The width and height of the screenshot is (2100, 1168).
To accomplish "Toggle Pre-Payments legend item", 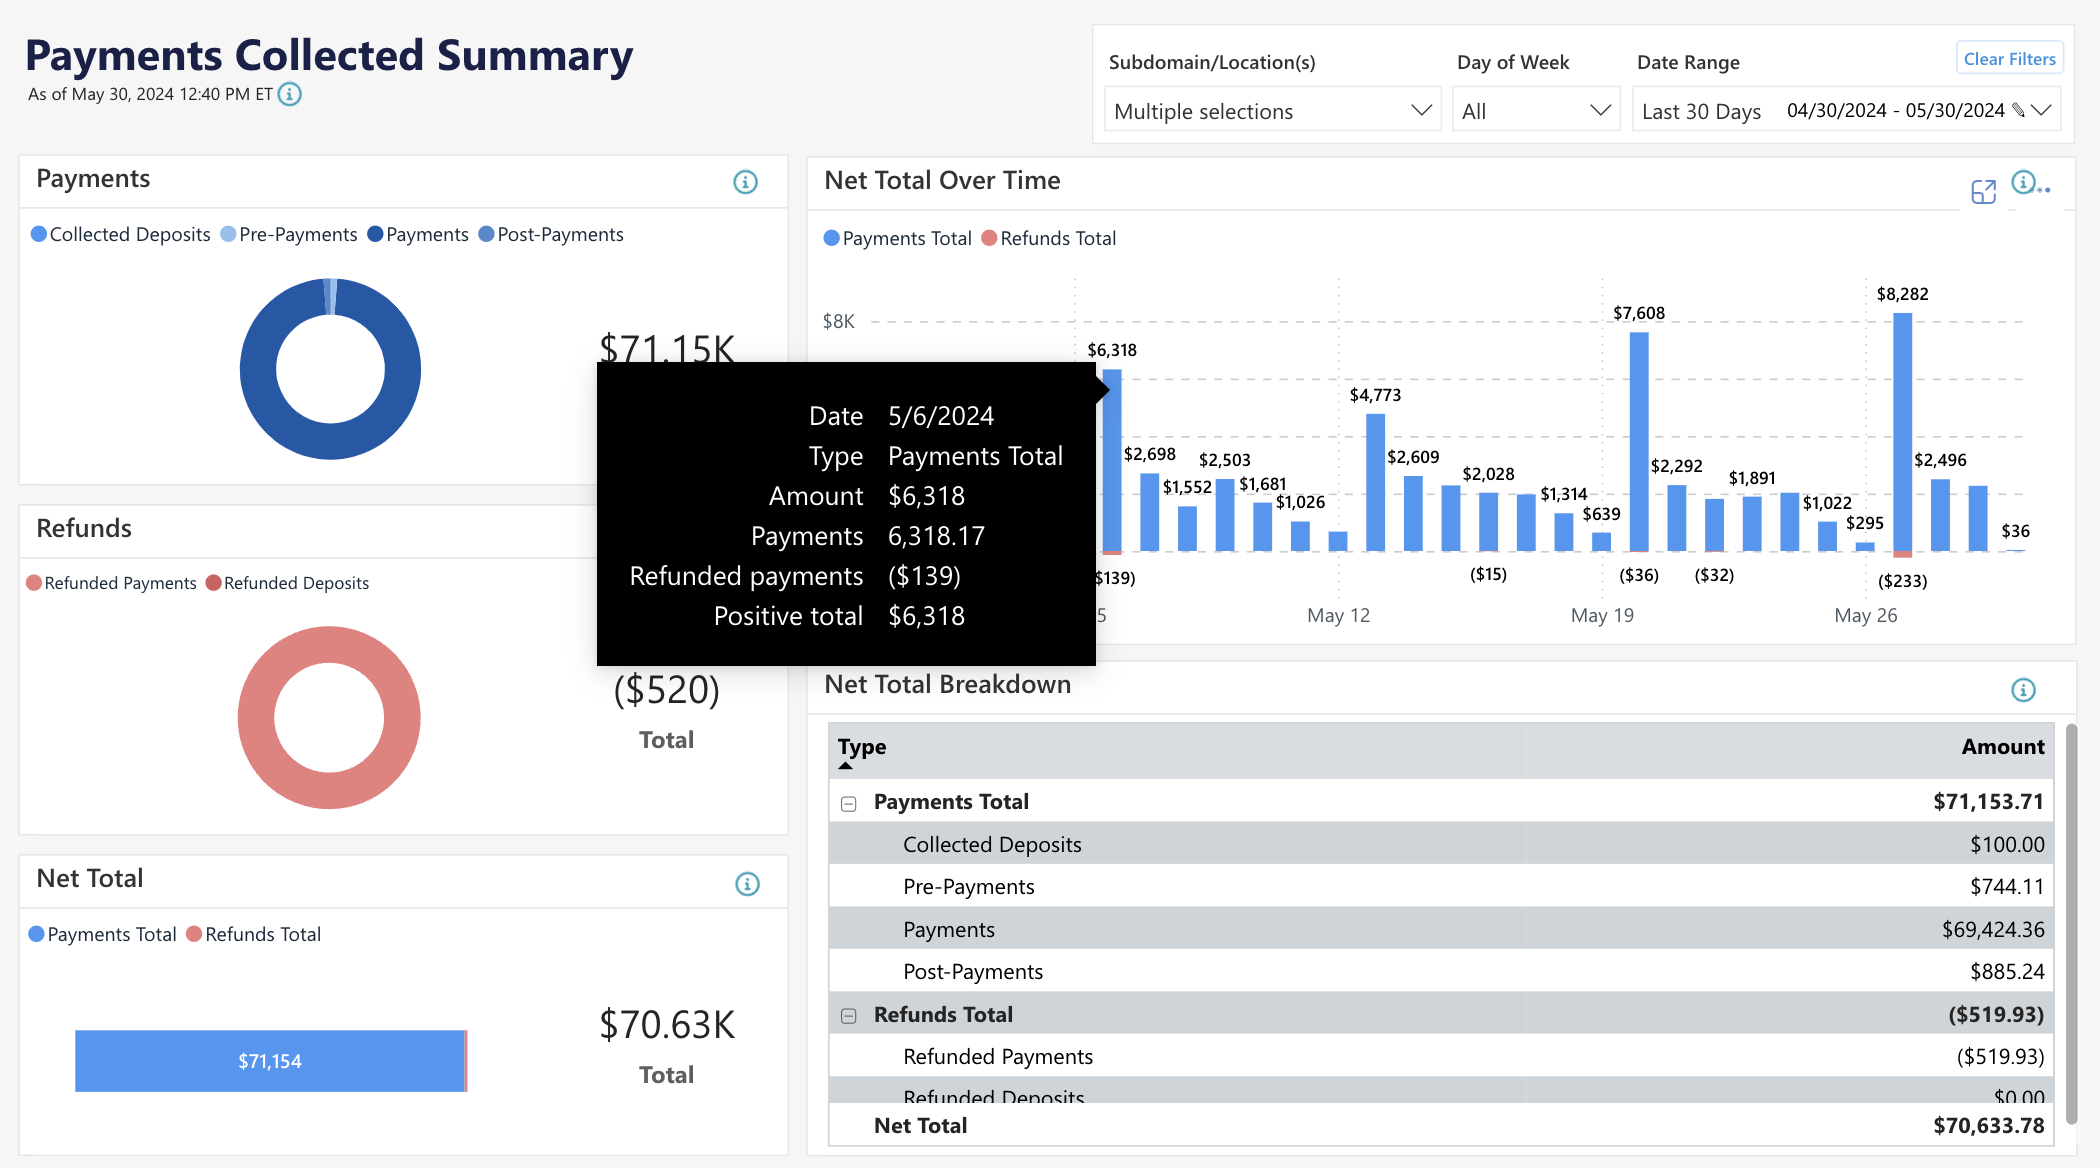I will point(289,234).
